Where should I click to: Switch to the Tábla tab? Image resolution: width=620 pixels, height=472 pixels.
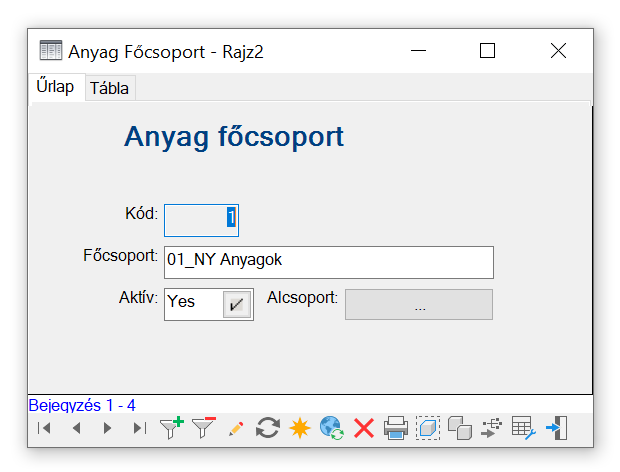110,88
